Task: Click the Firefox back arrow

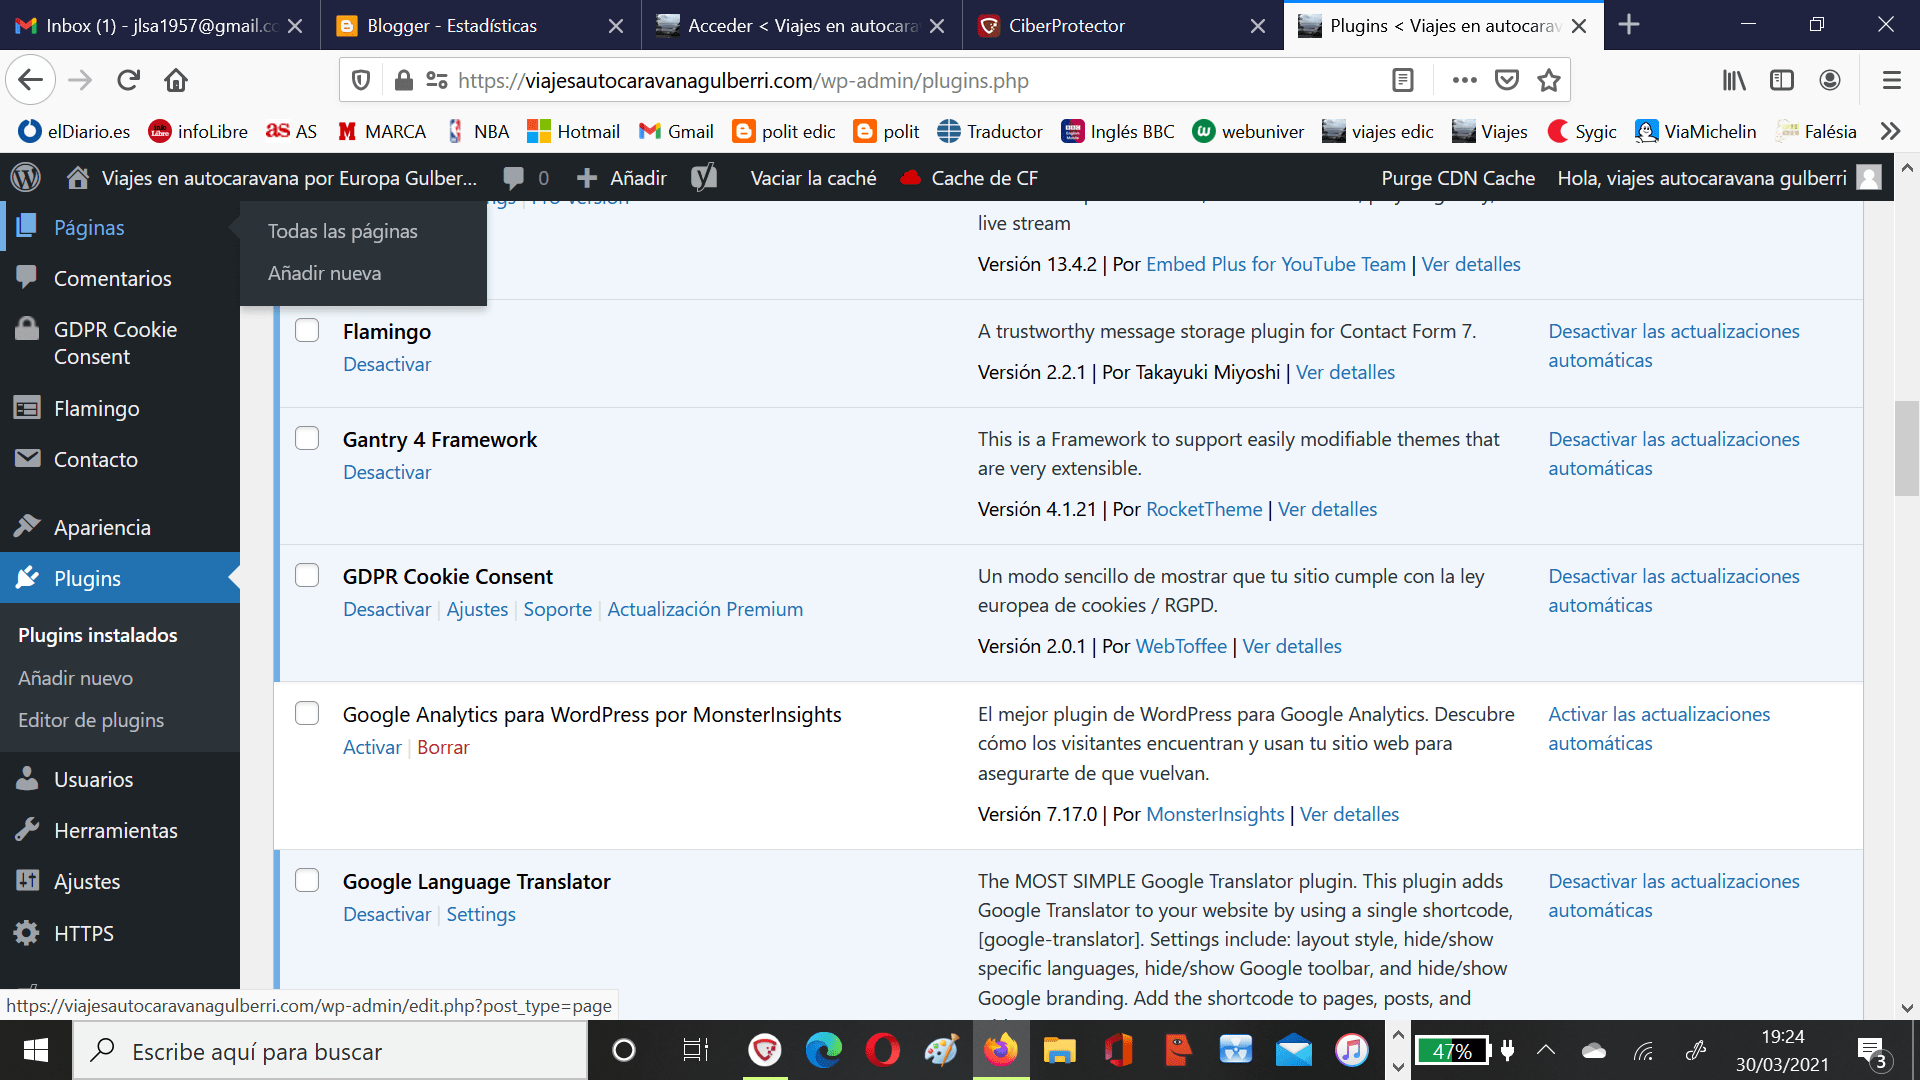Action: [x=31, y=80]
